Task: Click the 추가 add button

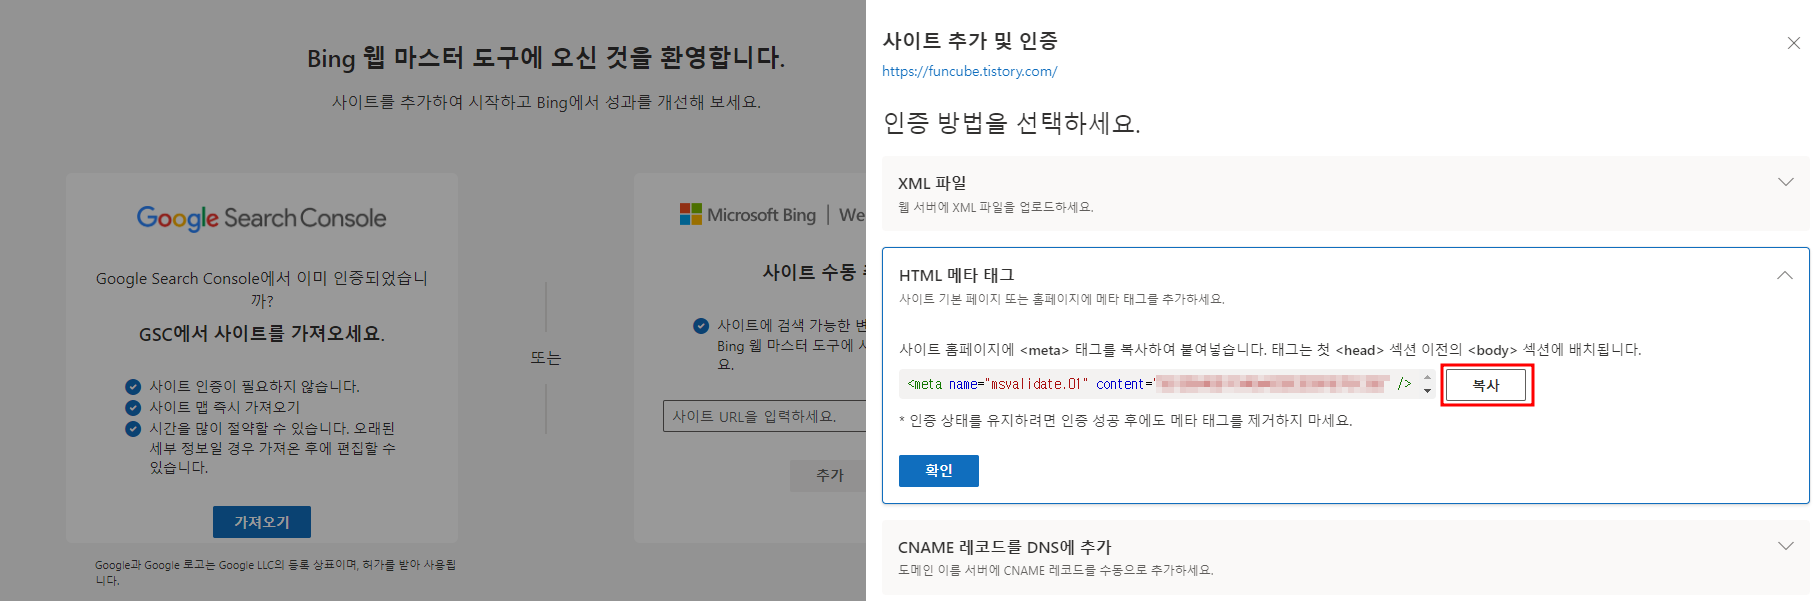Action: (x=829, y=475)
